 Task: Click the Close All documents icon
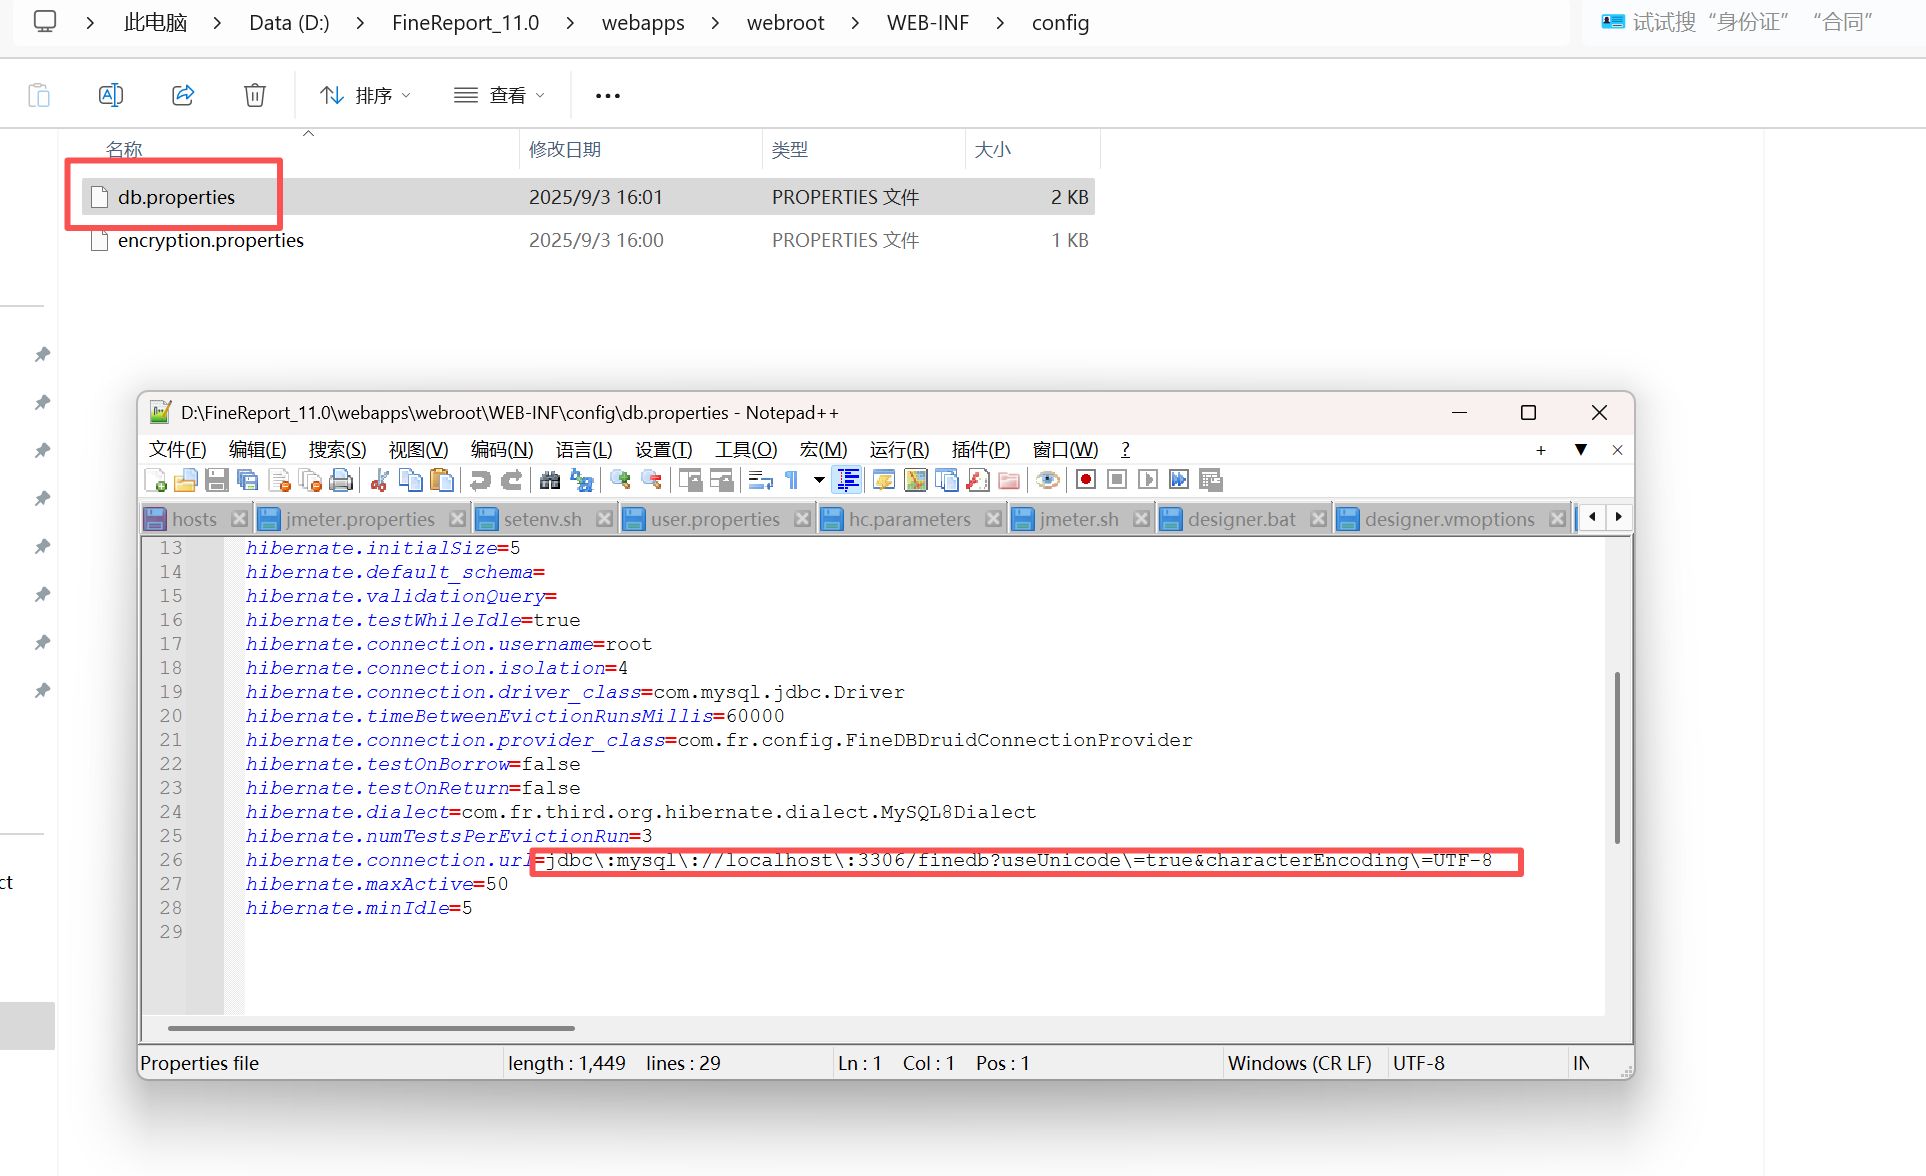click(x=311, y=480)
